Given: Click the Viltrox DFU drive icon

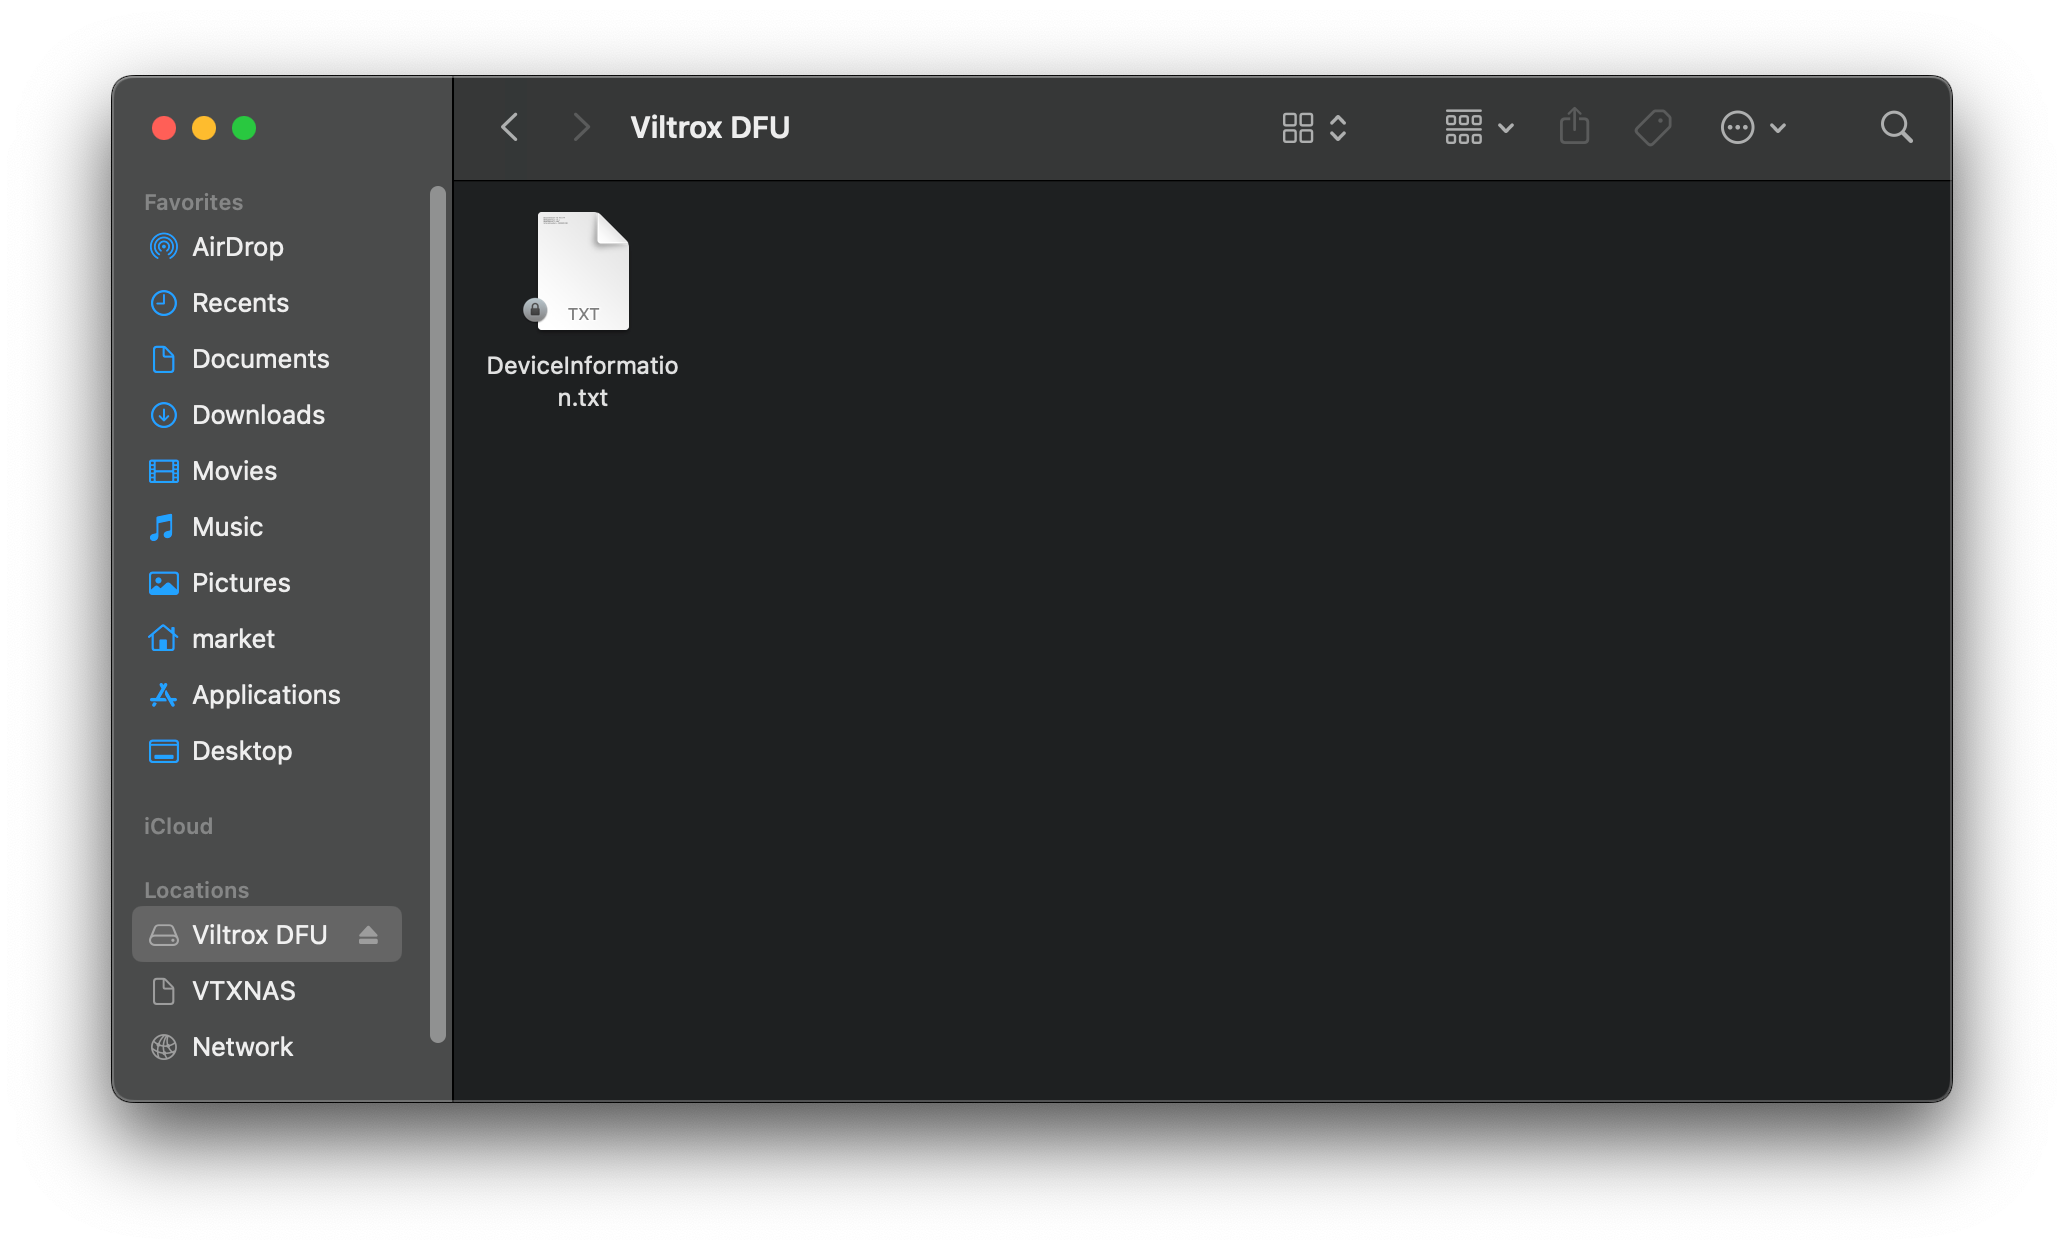Looking at the screenshot, I should [164, 935].
